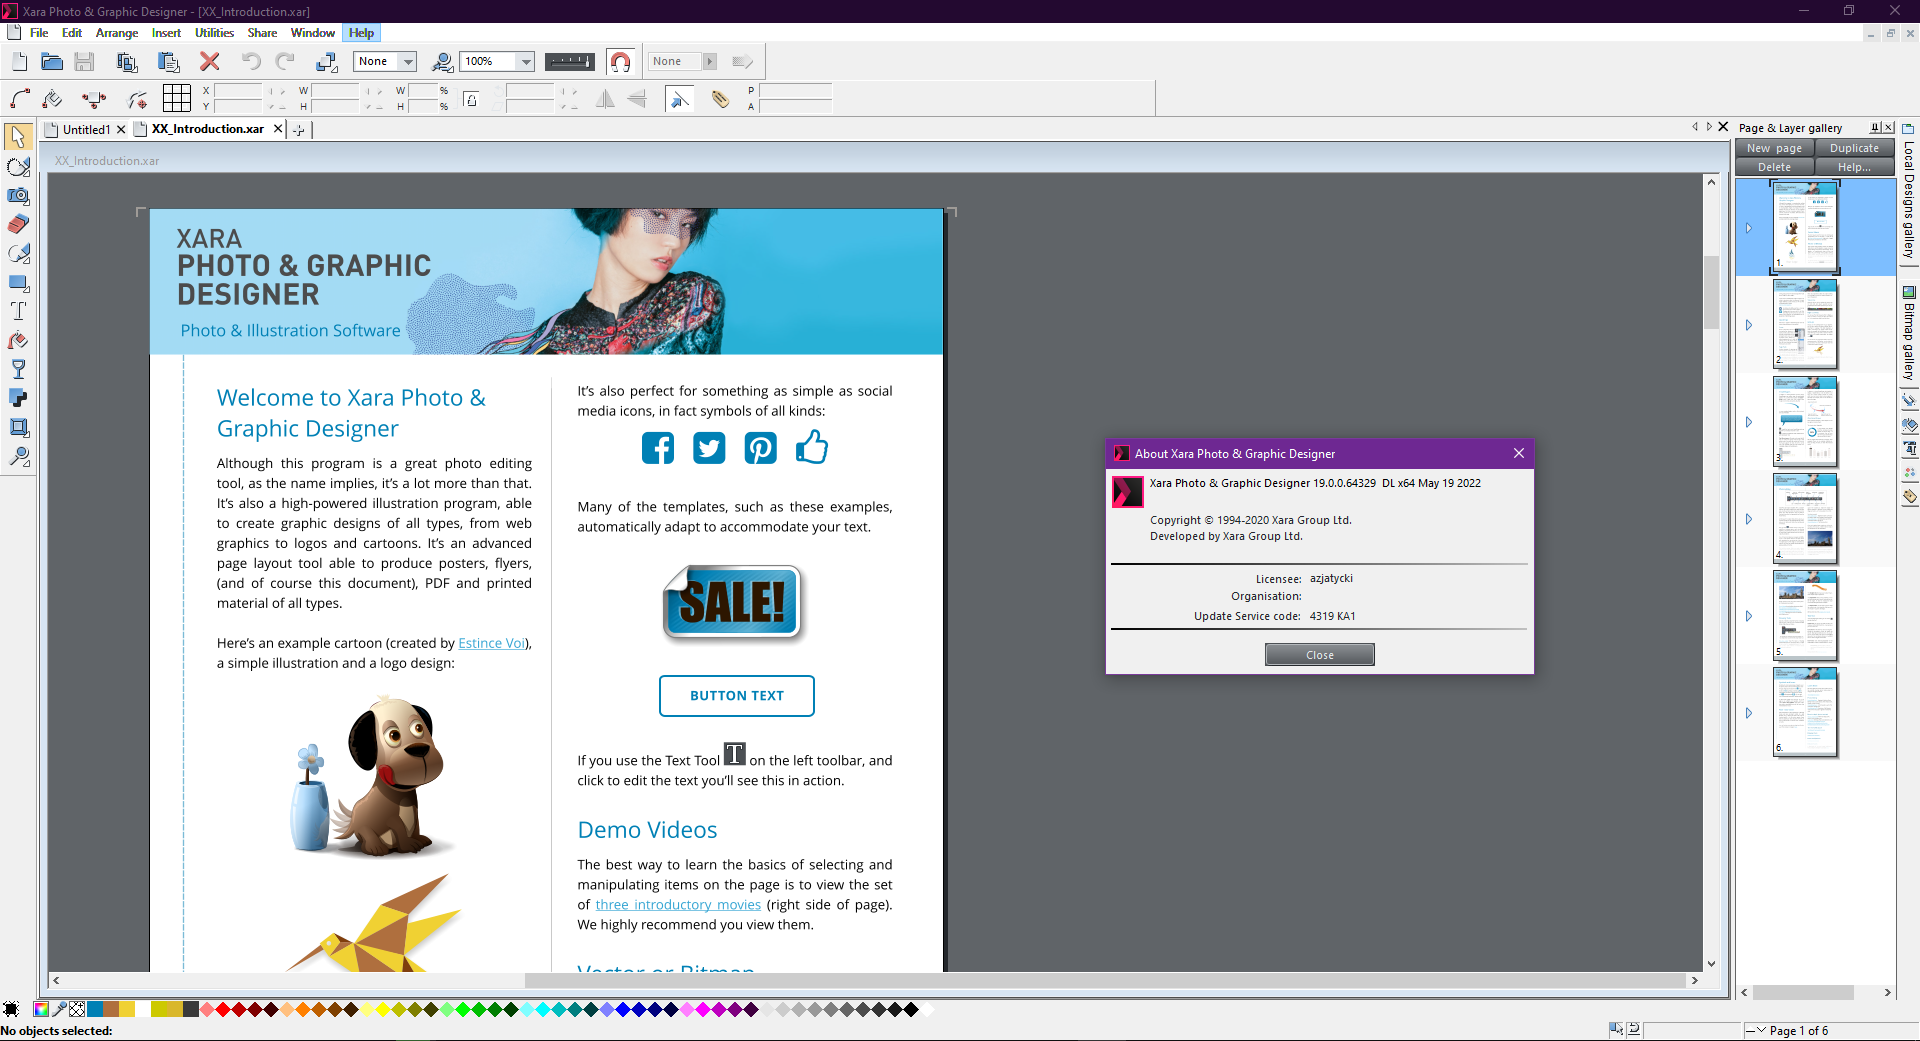Create a new document
This screenshot has width=1920, height=1041.
[20, 62]
